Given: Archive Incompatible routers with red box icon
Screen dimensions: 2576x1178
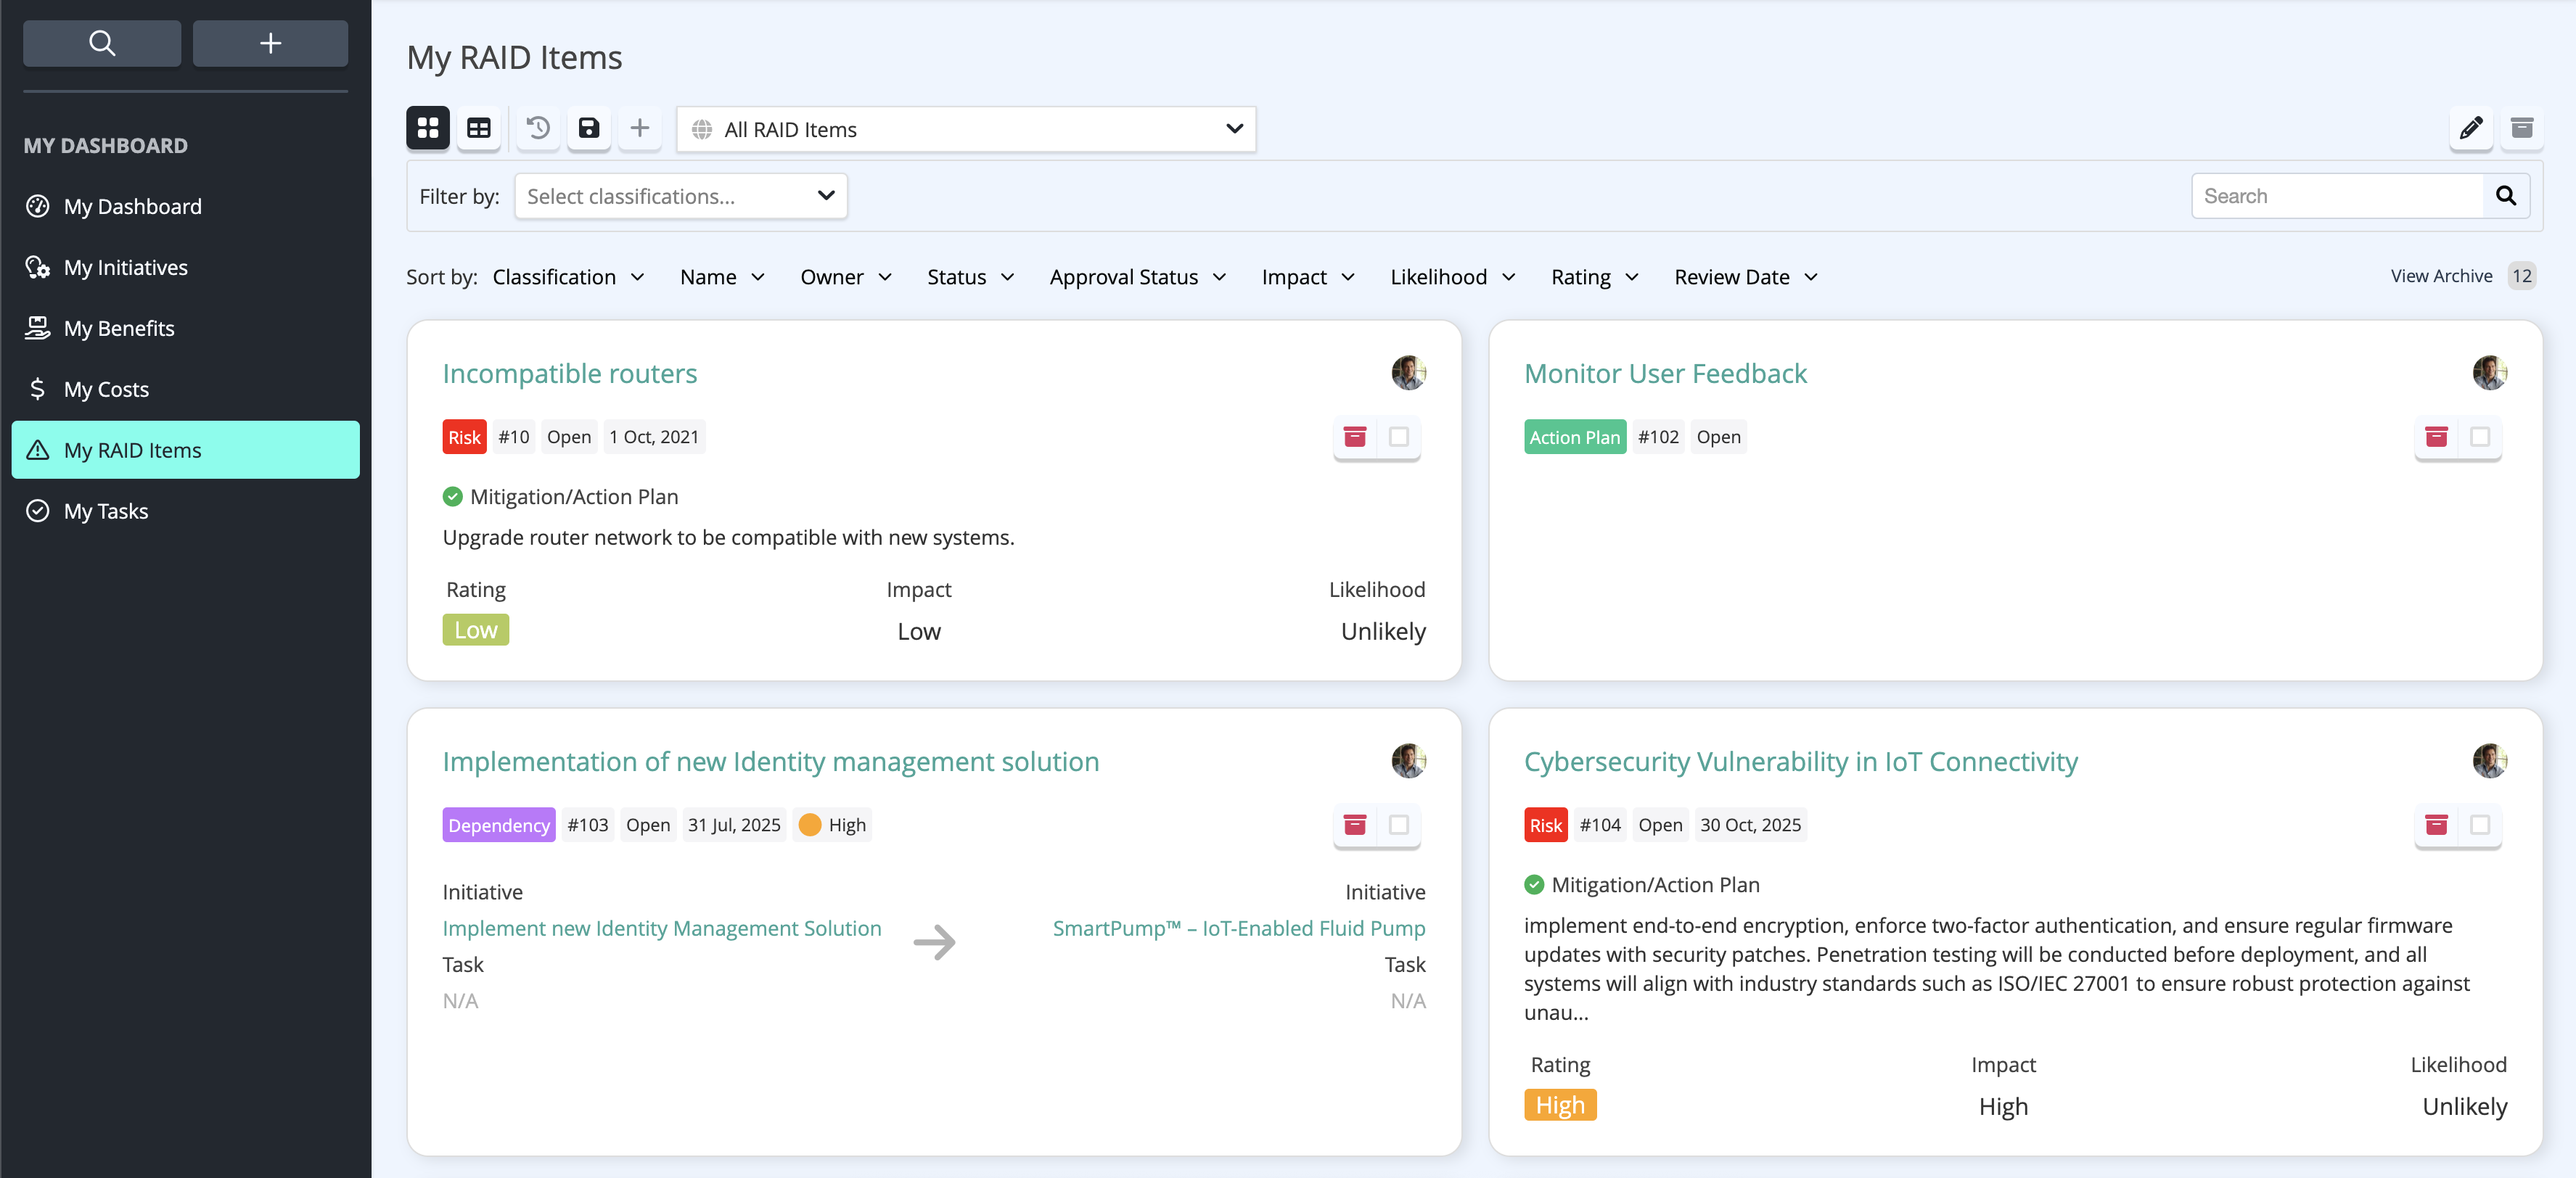Looking at the screenshot, I should point(1355,437).
